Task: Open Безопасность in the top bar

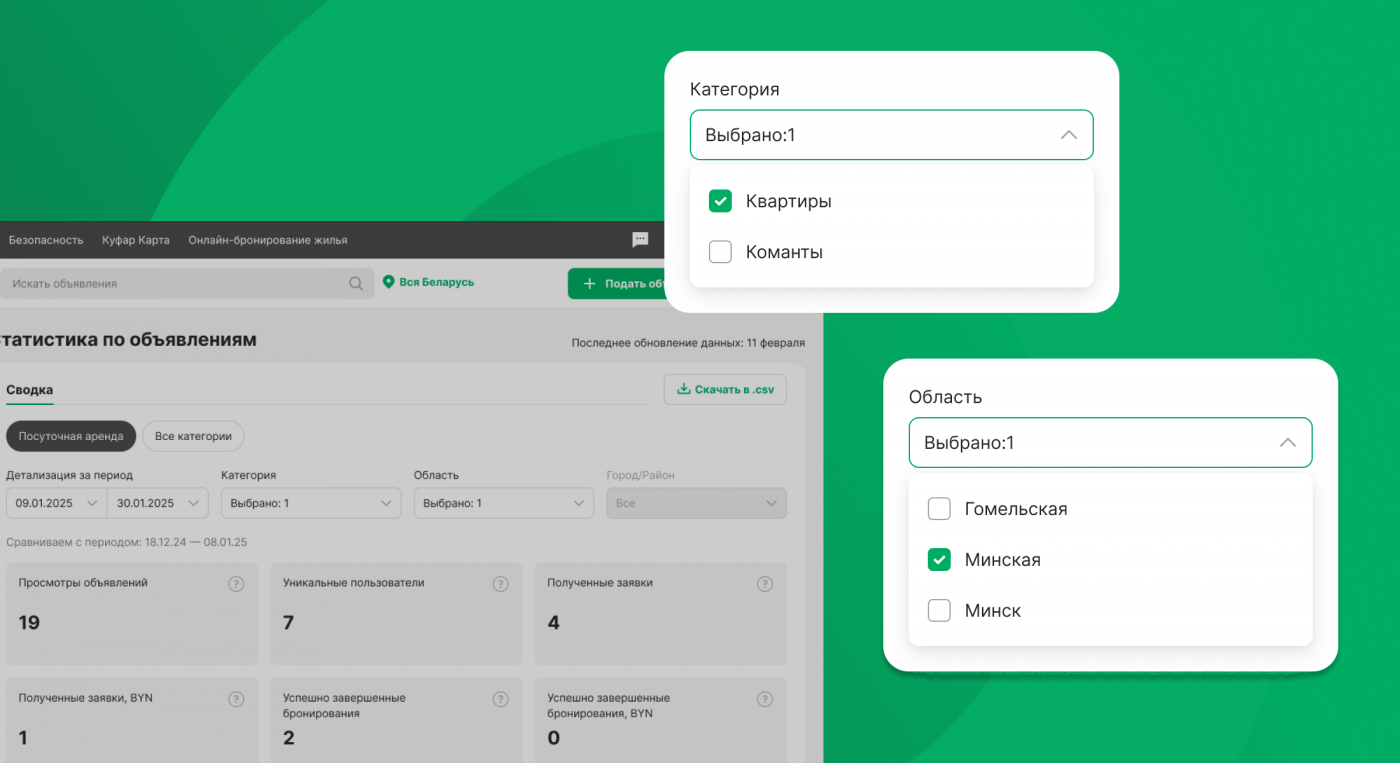Action: 46,240
